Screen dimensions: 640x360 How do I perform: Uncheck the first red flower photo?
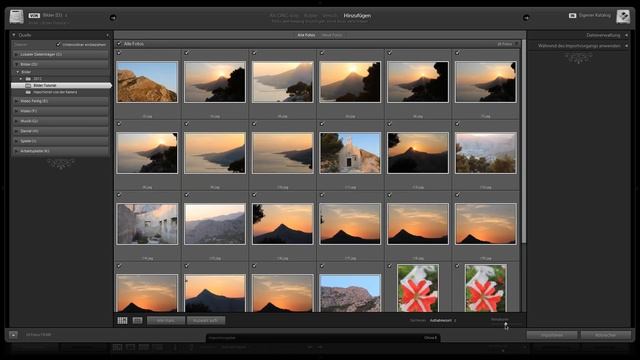[390, 266]
